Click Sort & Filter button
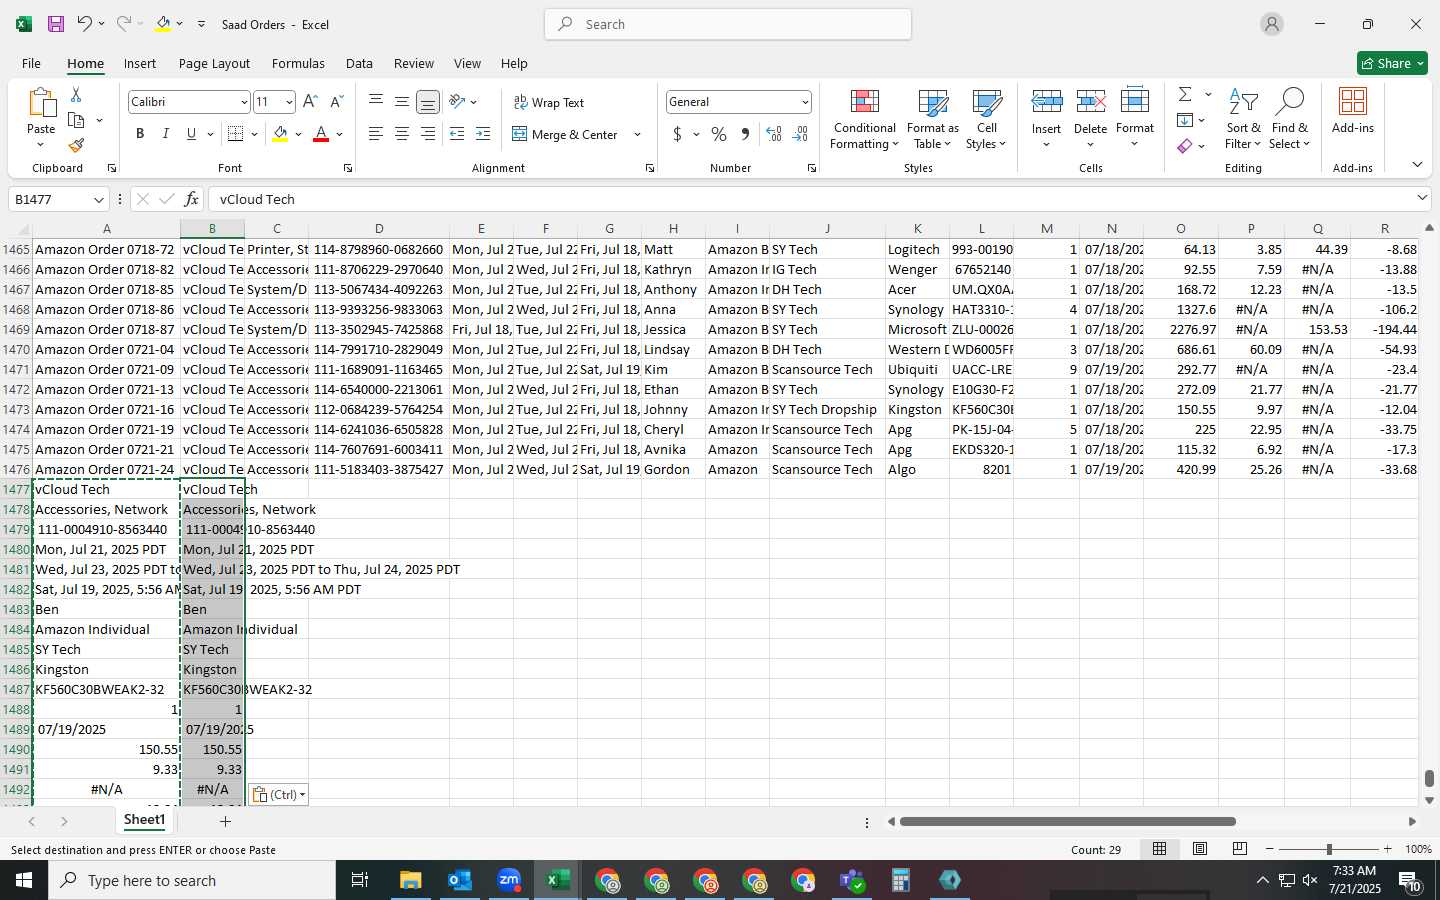This screenshot has width=1440, height=900. pyautogui.click(x=1243, y=118)
